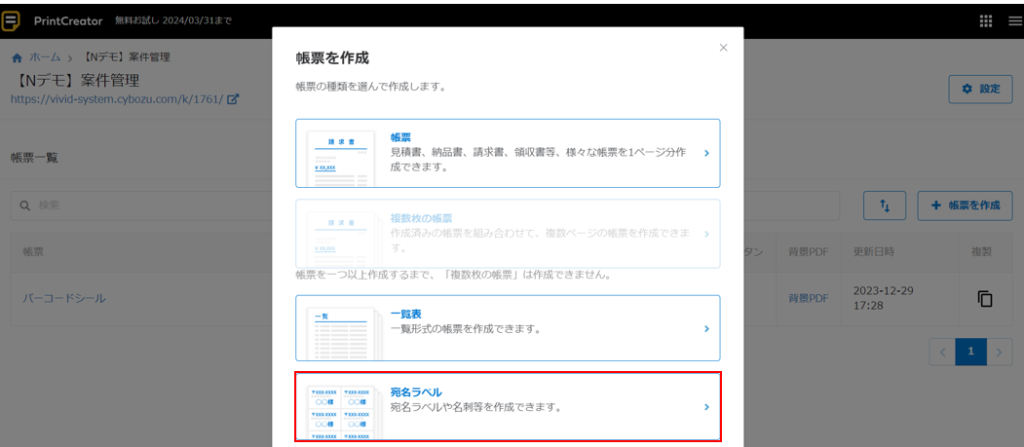The width and height of the screenshot is (1024, 447).
Task: Click the 背景PDF column header
Action: pos(808,252)
